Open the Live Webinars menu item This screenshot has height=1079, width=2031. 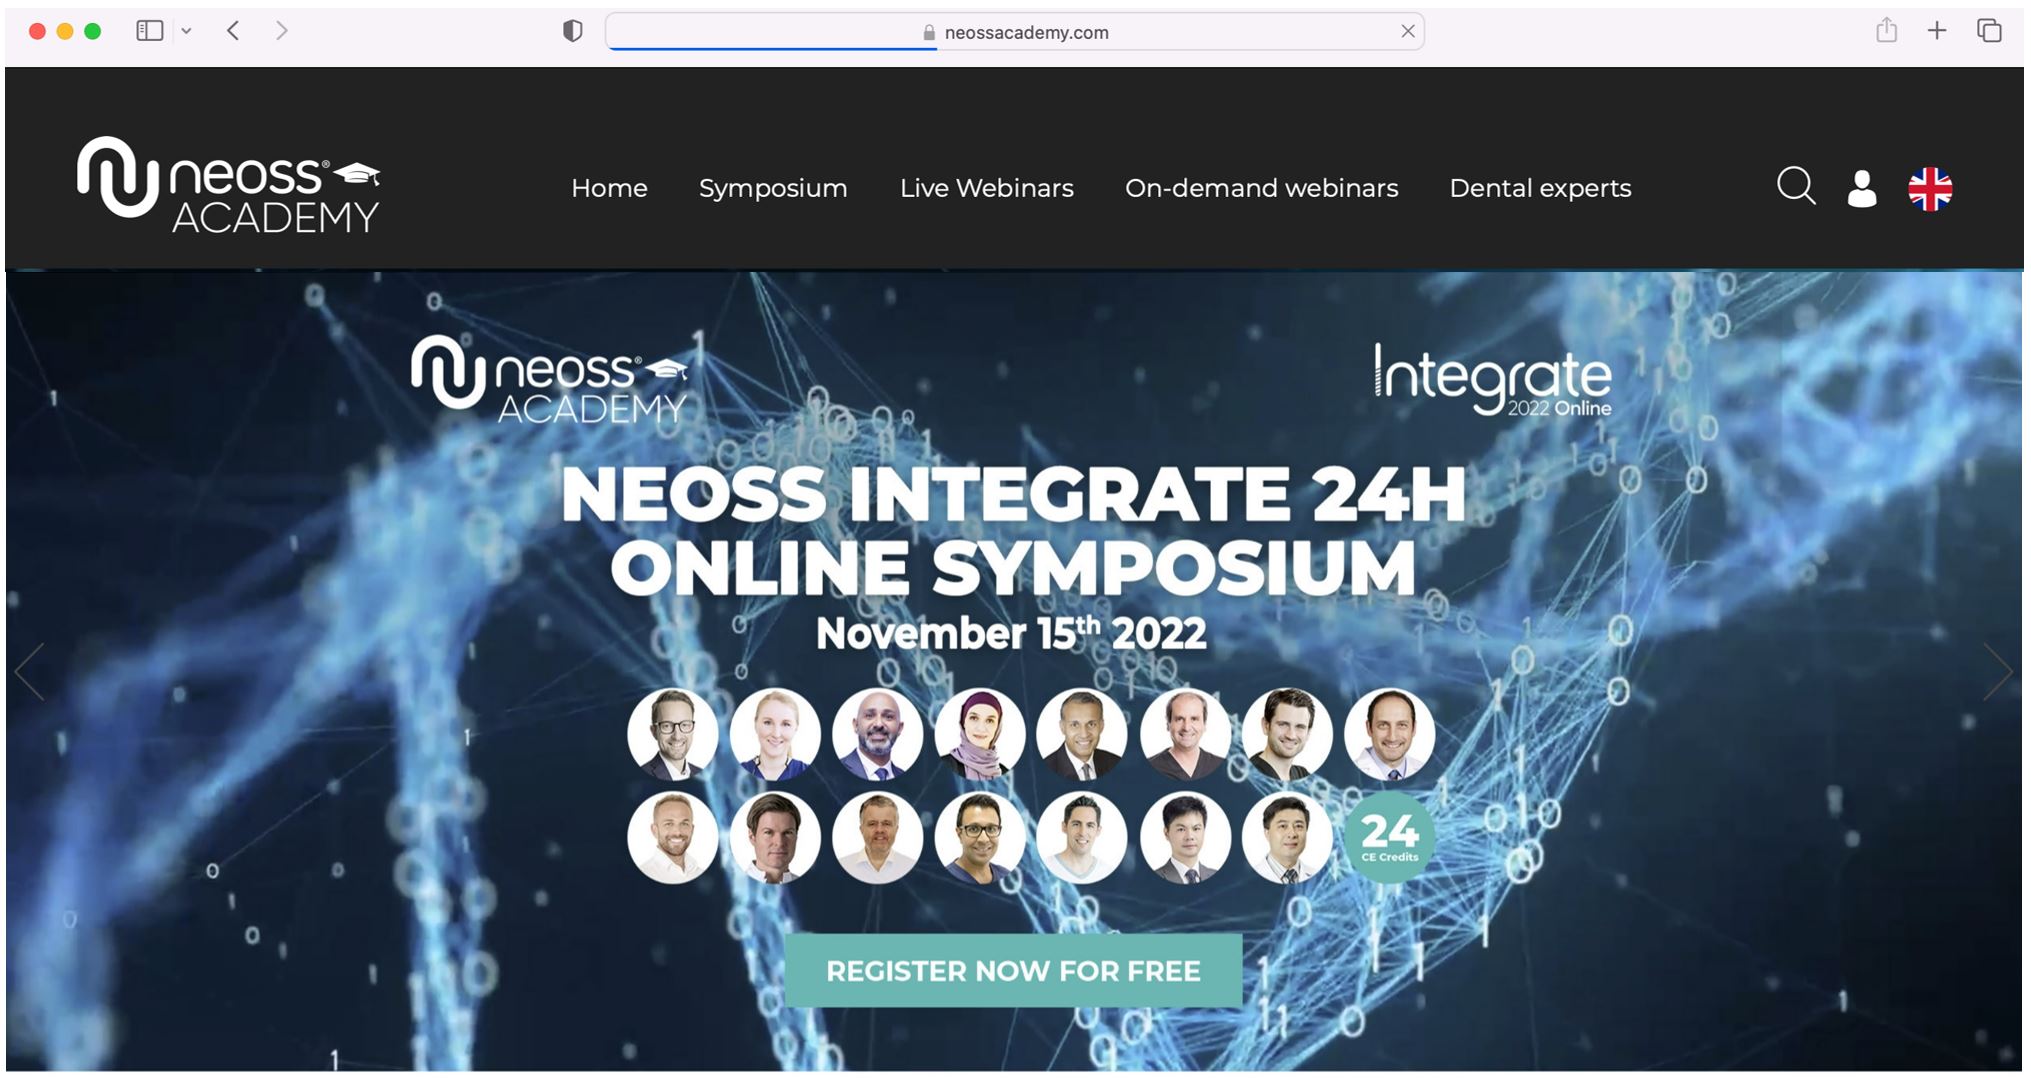pos(986,188)
